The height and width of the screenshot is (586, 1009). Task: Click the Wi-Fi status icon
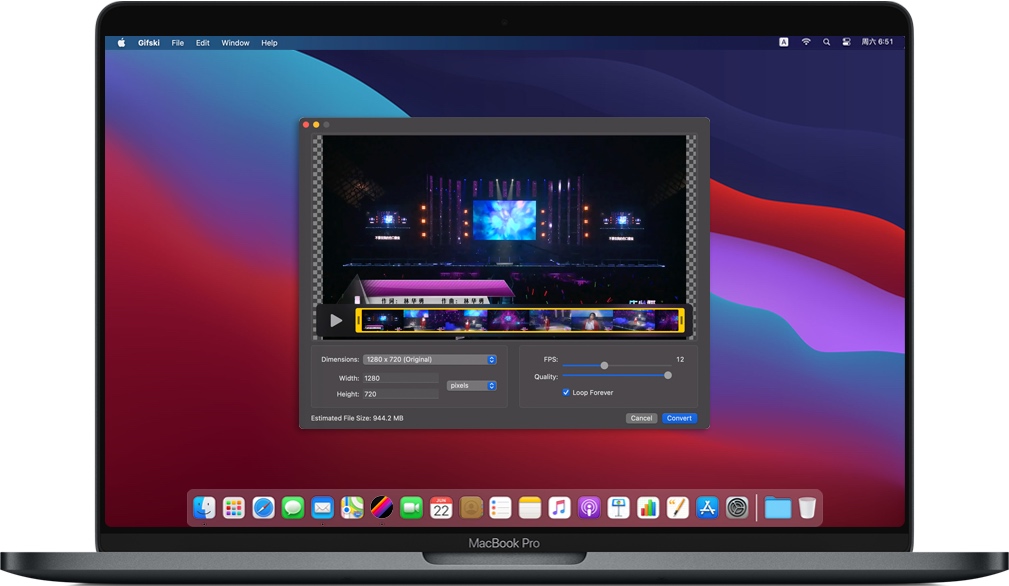[806, 43]
